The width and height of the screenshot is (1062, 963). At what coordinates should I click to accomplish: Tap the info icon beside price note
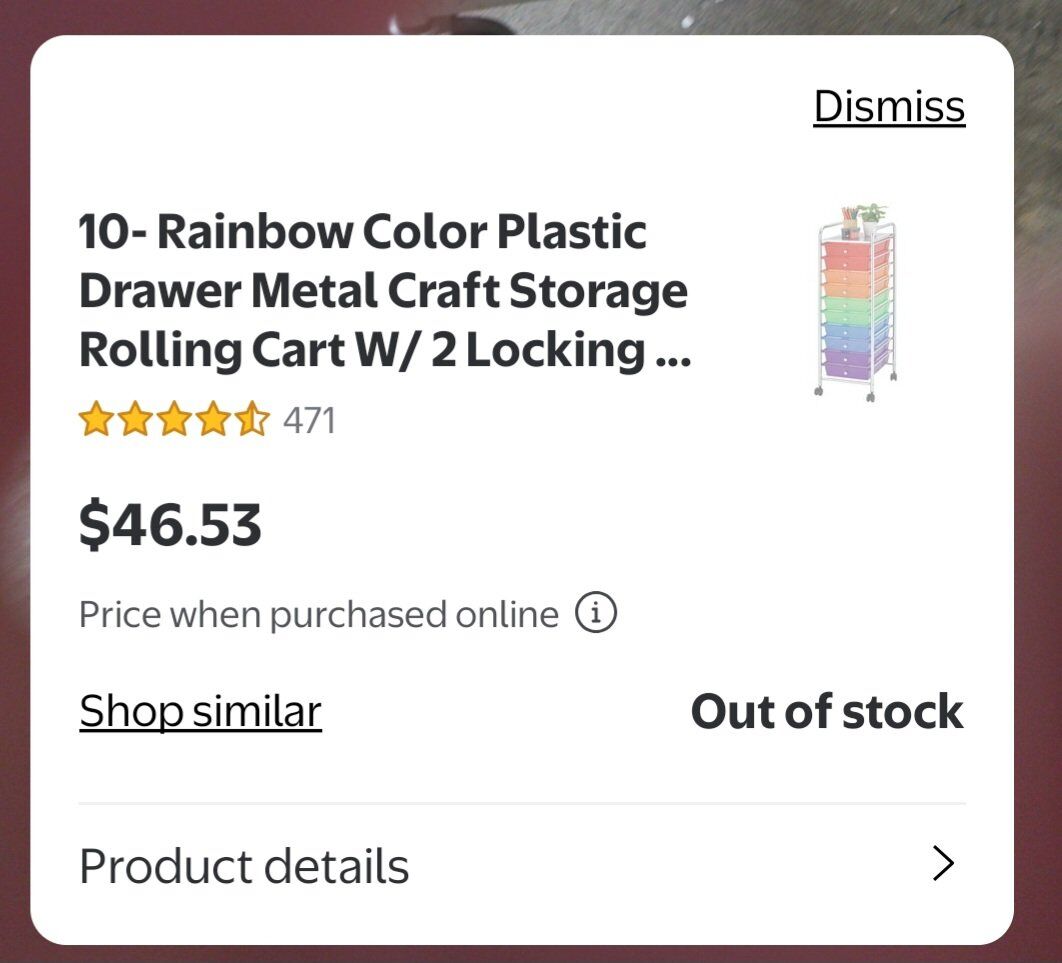point(596,613)
